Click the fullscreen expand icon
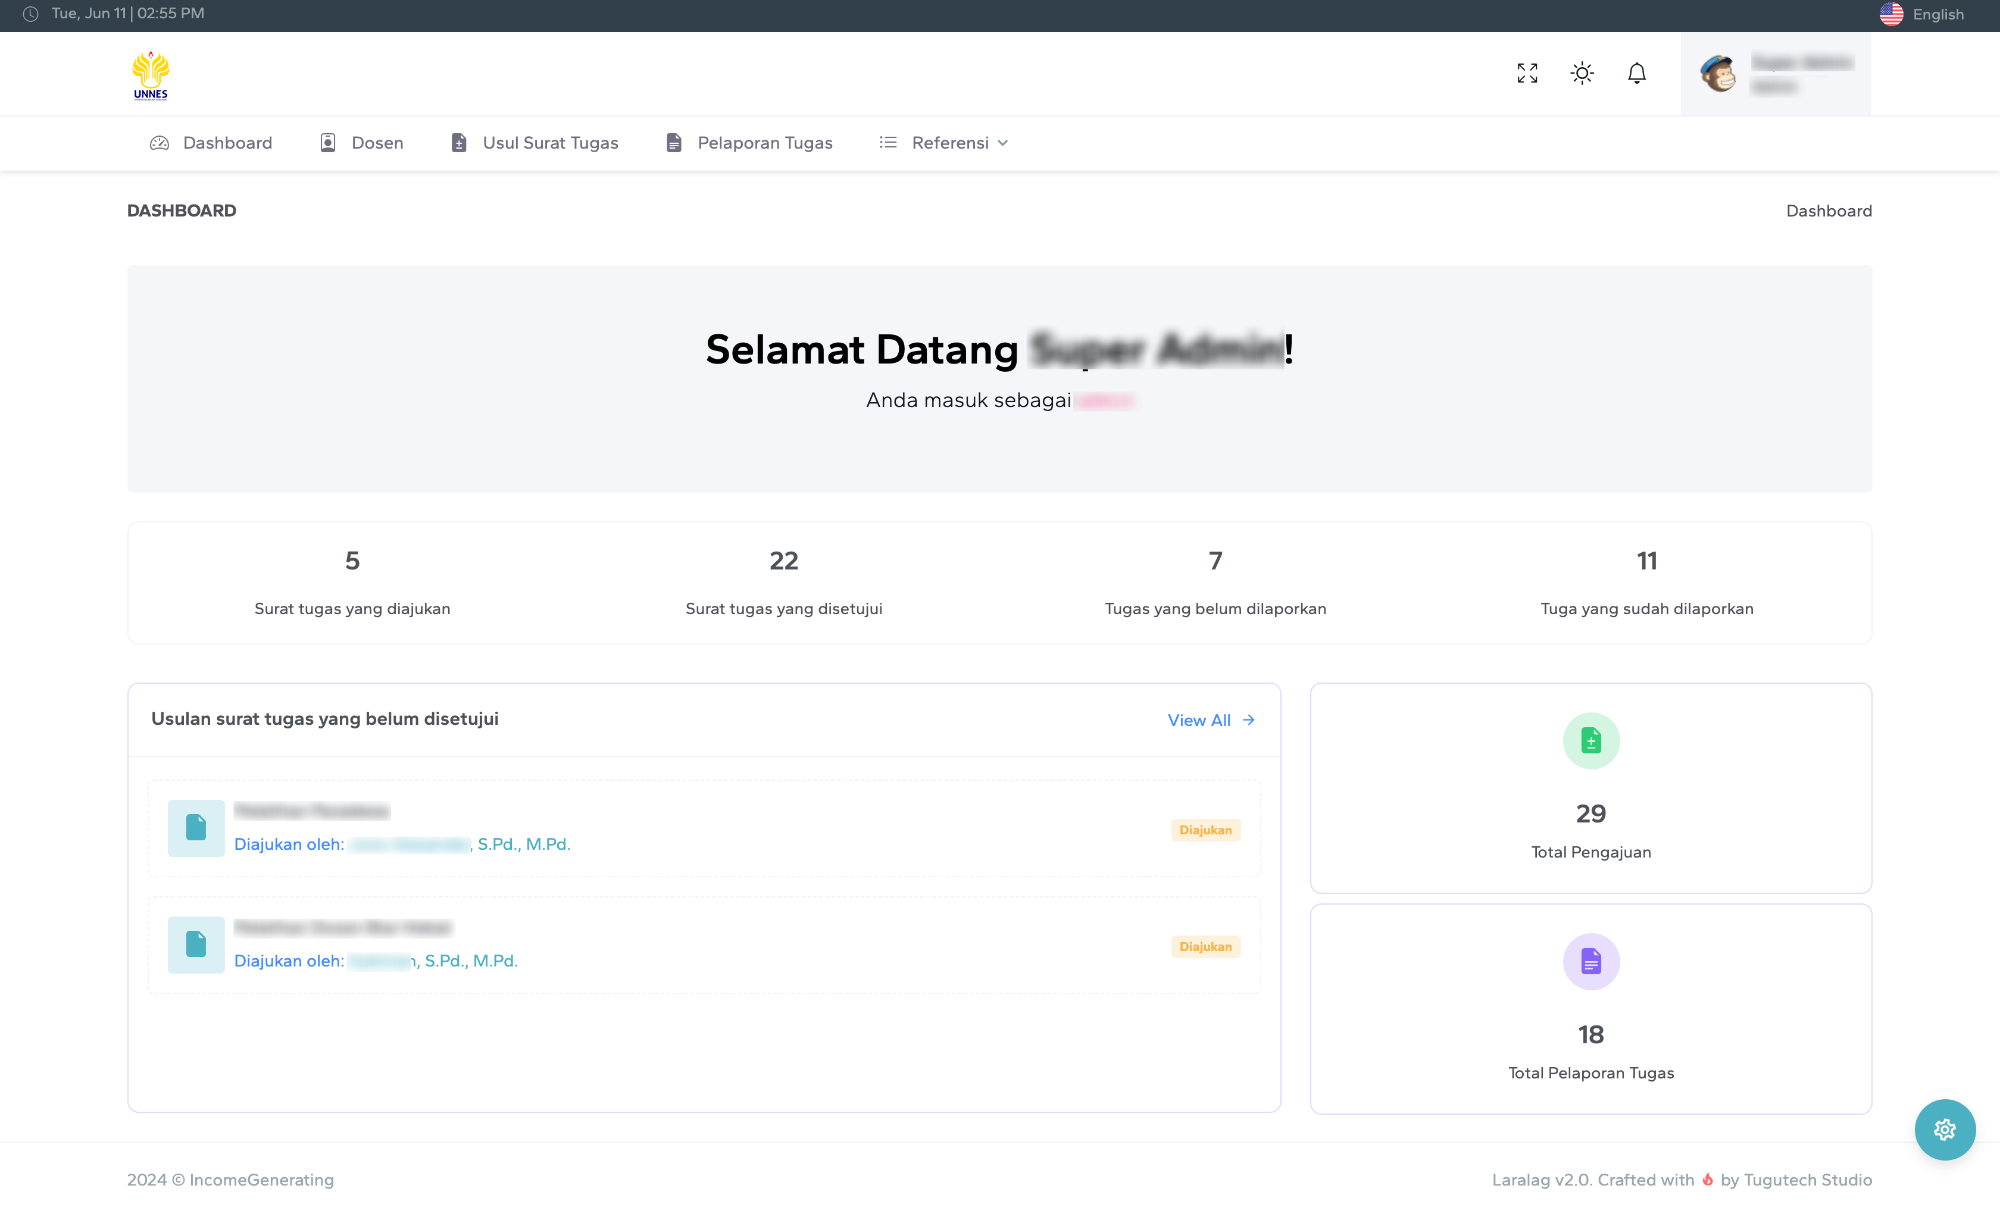2000x1208 pixels. pos(1527,73)
